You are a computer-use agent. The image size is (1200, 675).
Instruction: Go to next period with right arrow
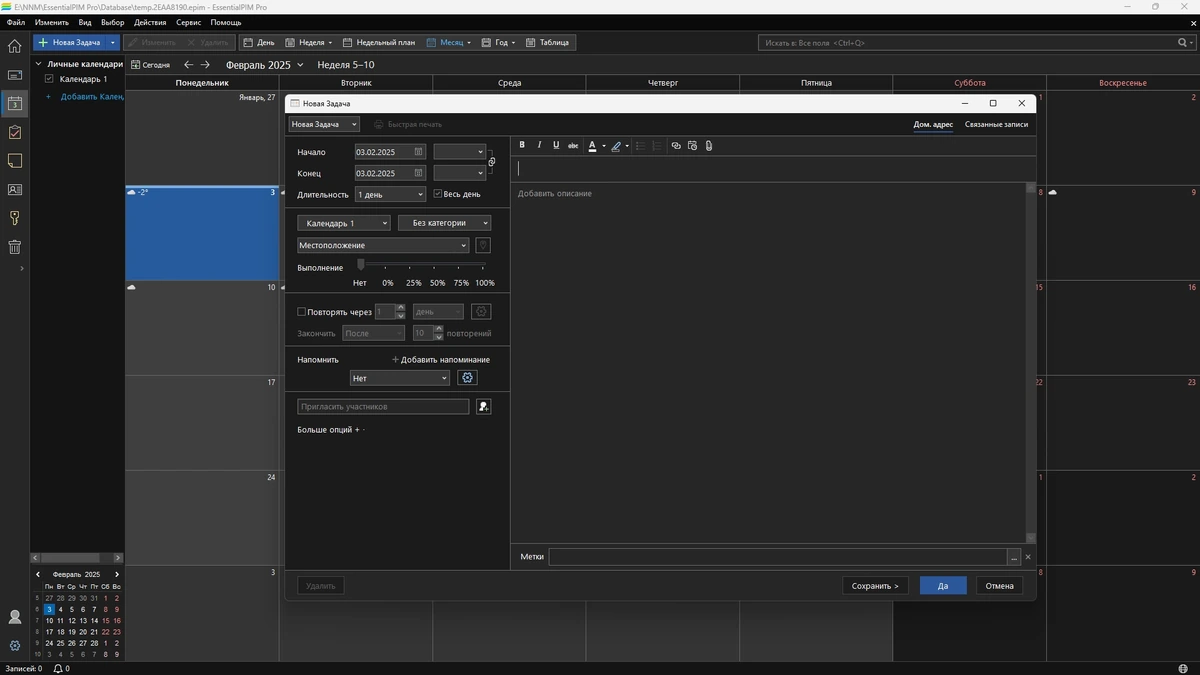point(205,65)
